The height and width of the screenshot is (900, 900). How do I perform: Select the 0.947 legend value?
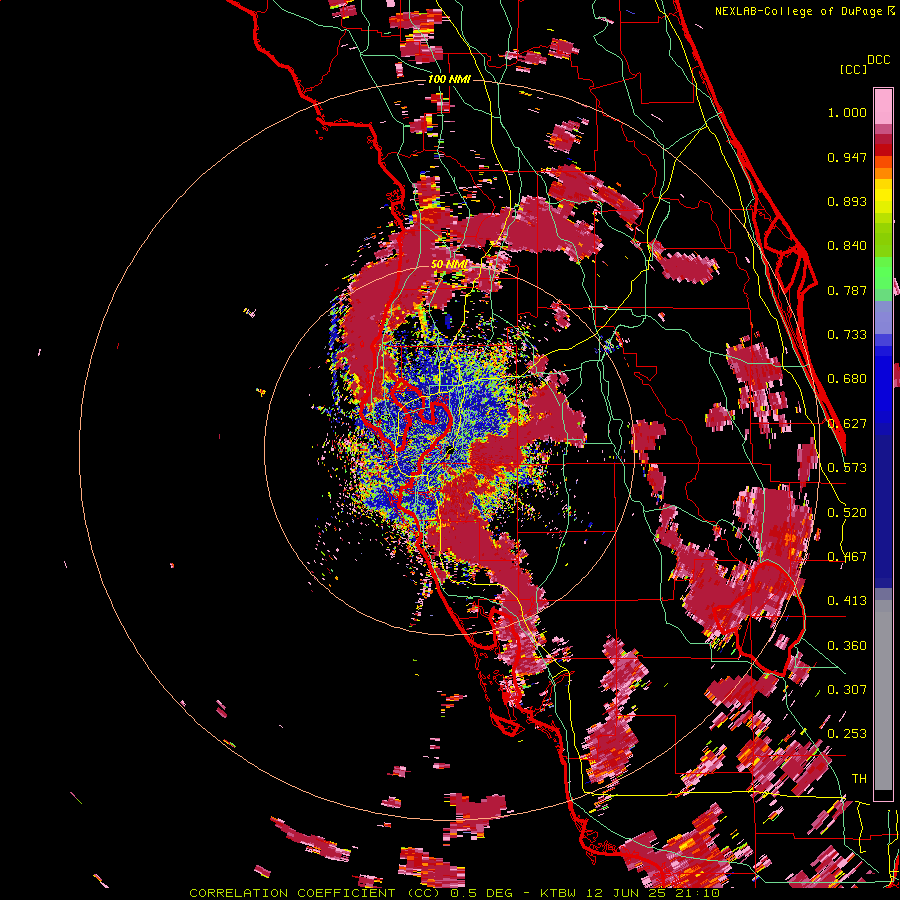pyautogui.click(x=847, y=157)
